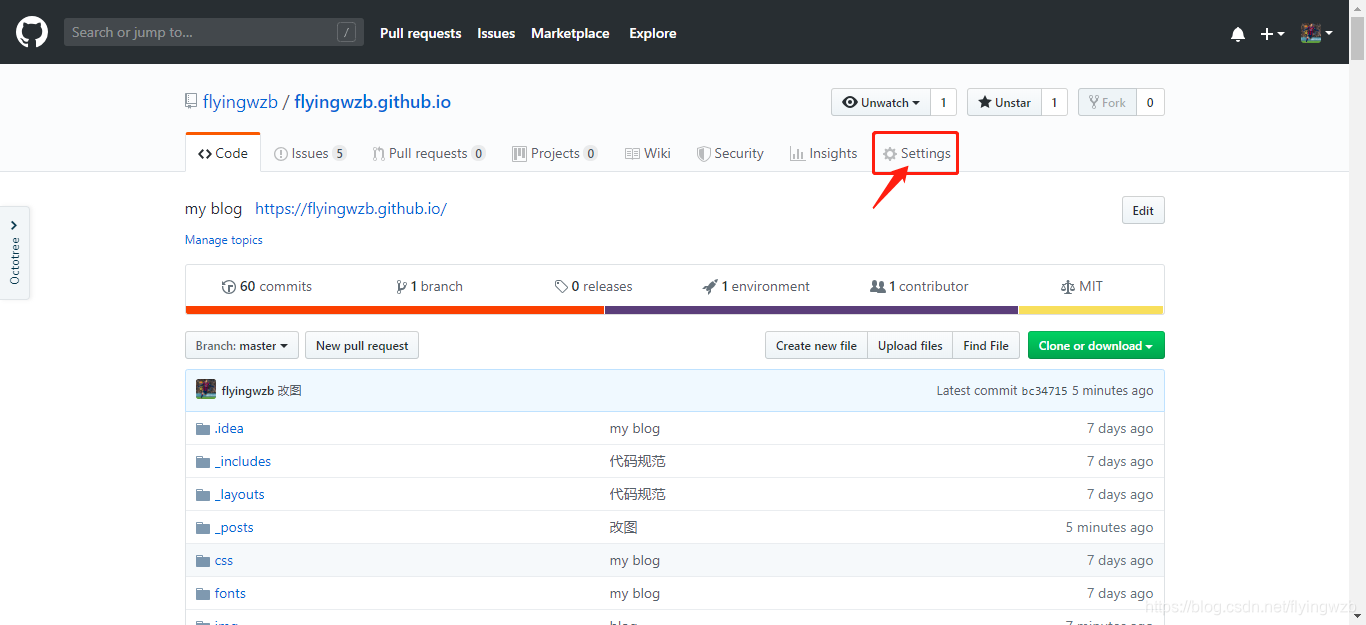Click the Unstar button

click(x=1005, y=102)
